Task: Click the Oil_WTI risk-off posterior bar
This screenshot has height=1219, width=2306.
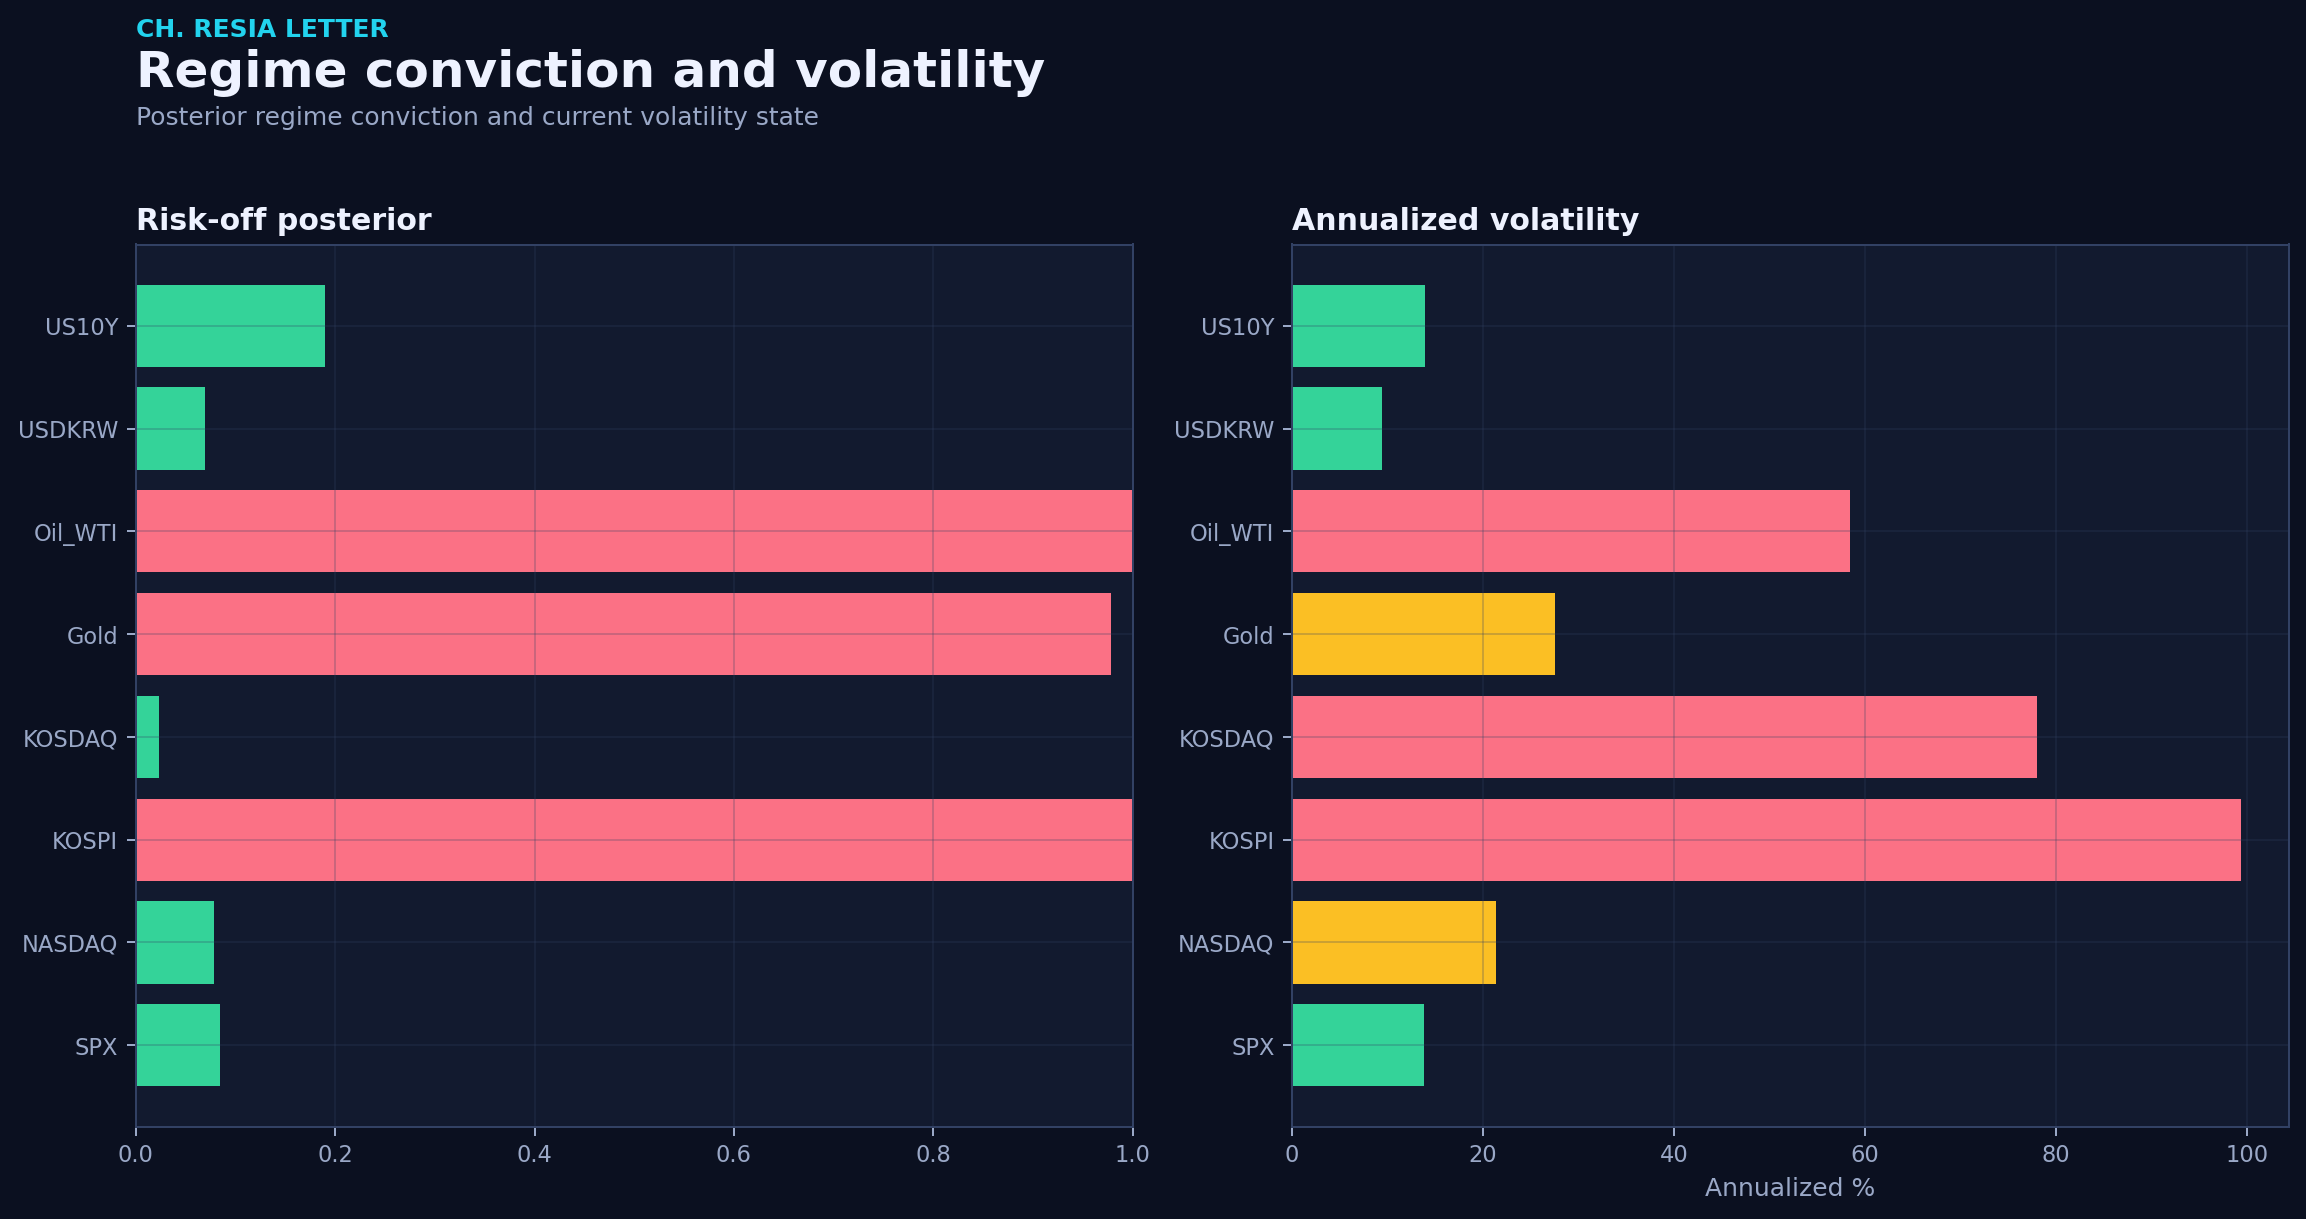Action: click(634, 531)
